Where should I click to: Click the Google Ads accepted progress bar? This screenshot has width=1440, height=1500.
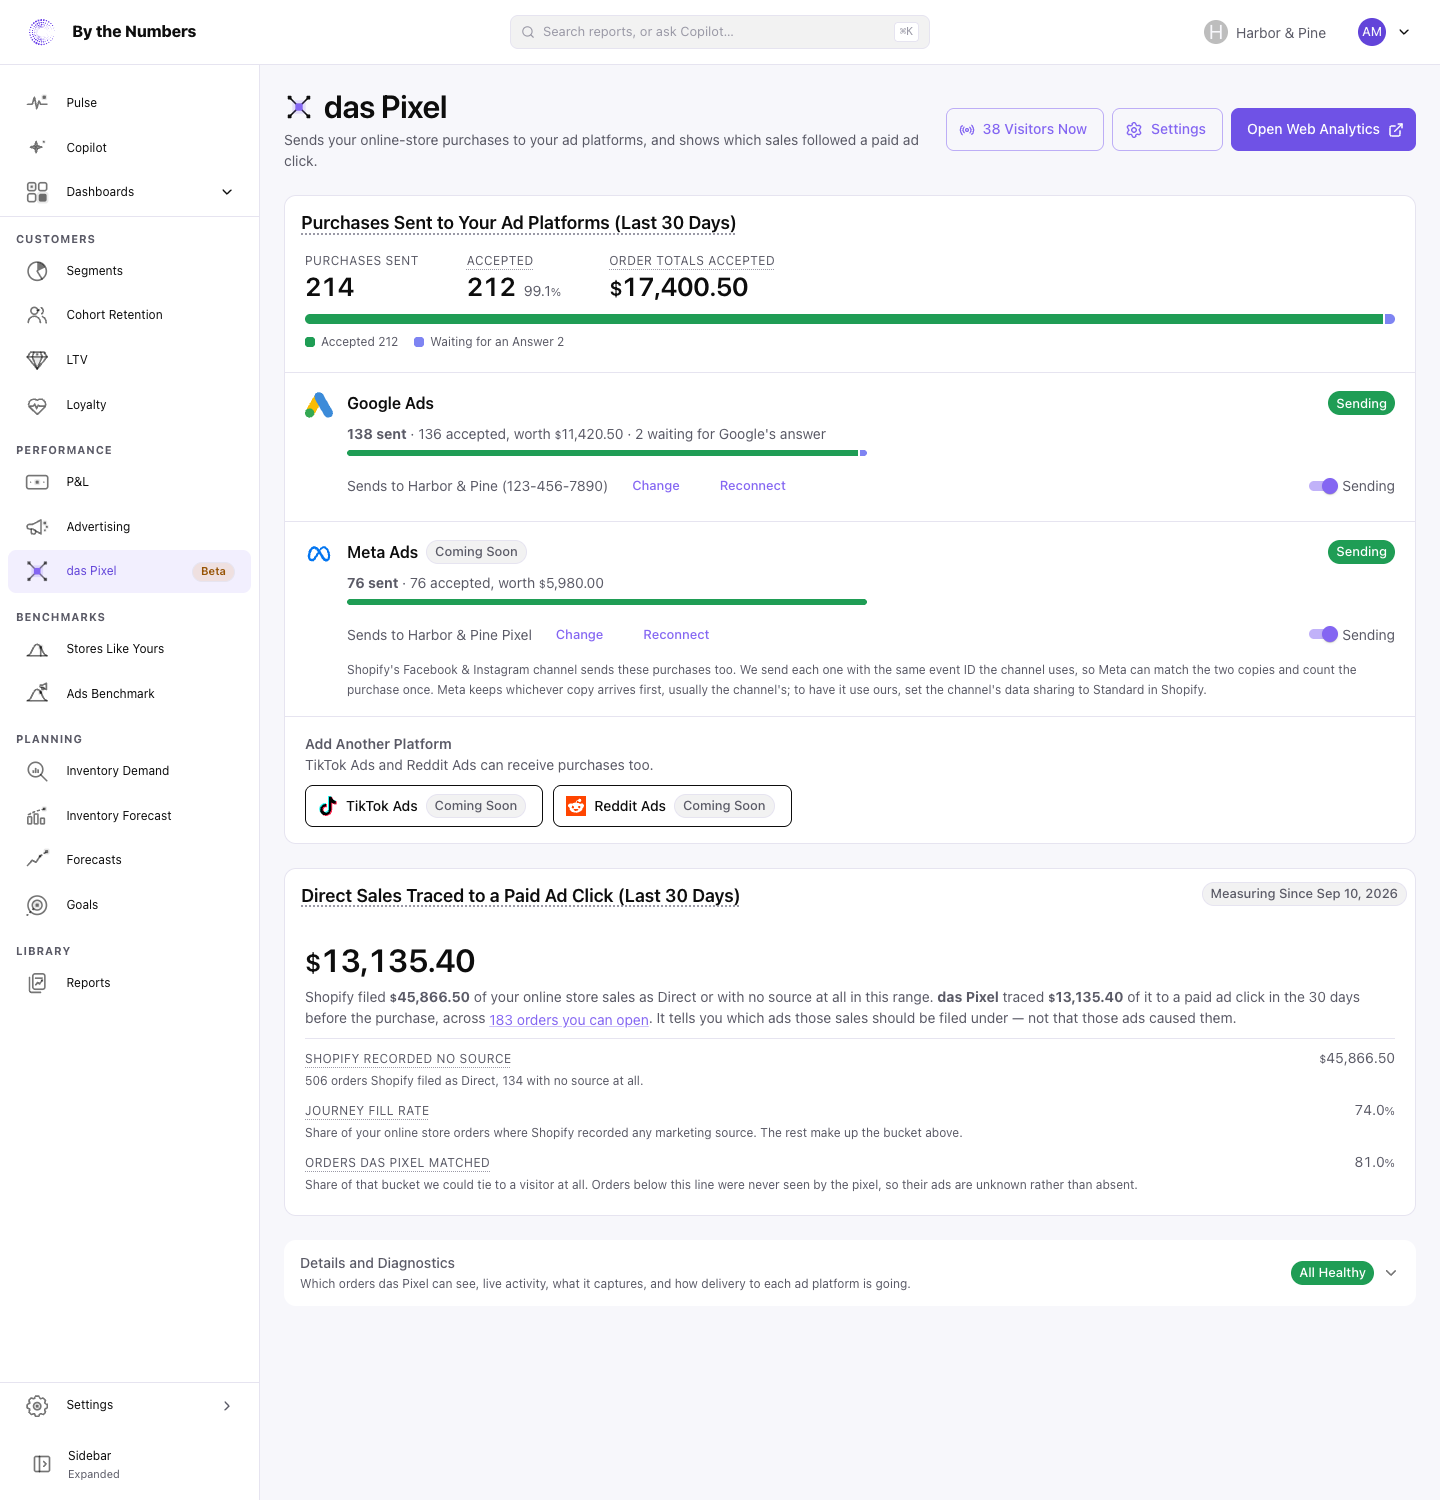click(607, 453)
